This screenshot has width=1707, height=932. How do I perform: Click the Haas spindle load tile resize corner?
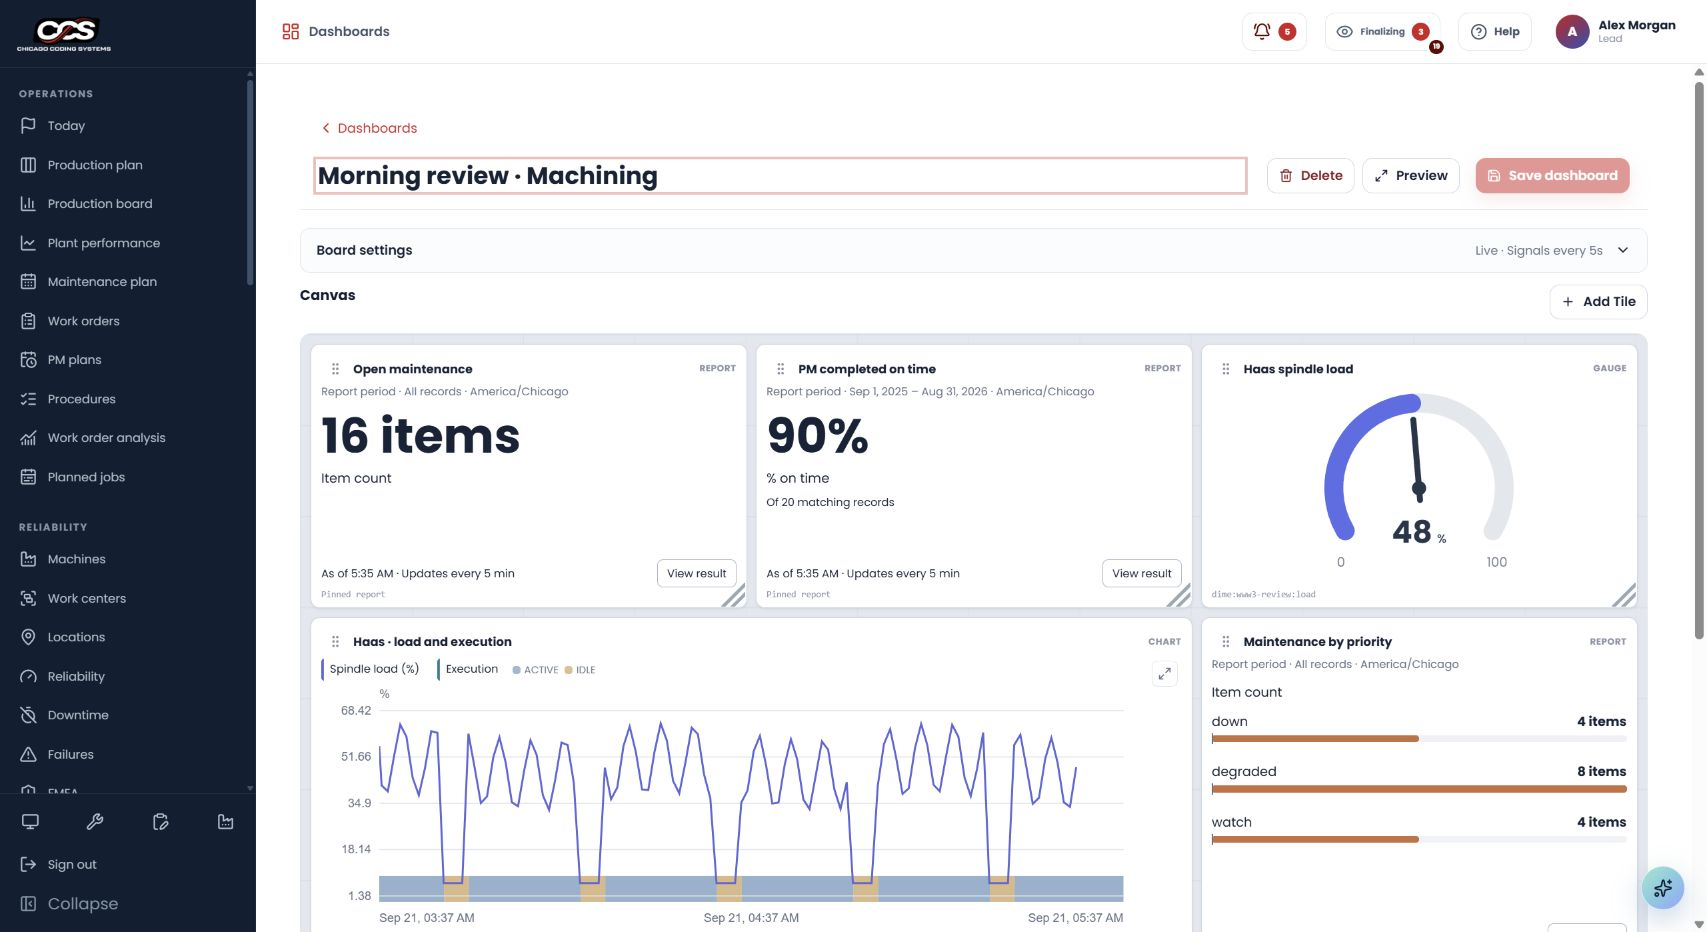tap(1624, 595)
